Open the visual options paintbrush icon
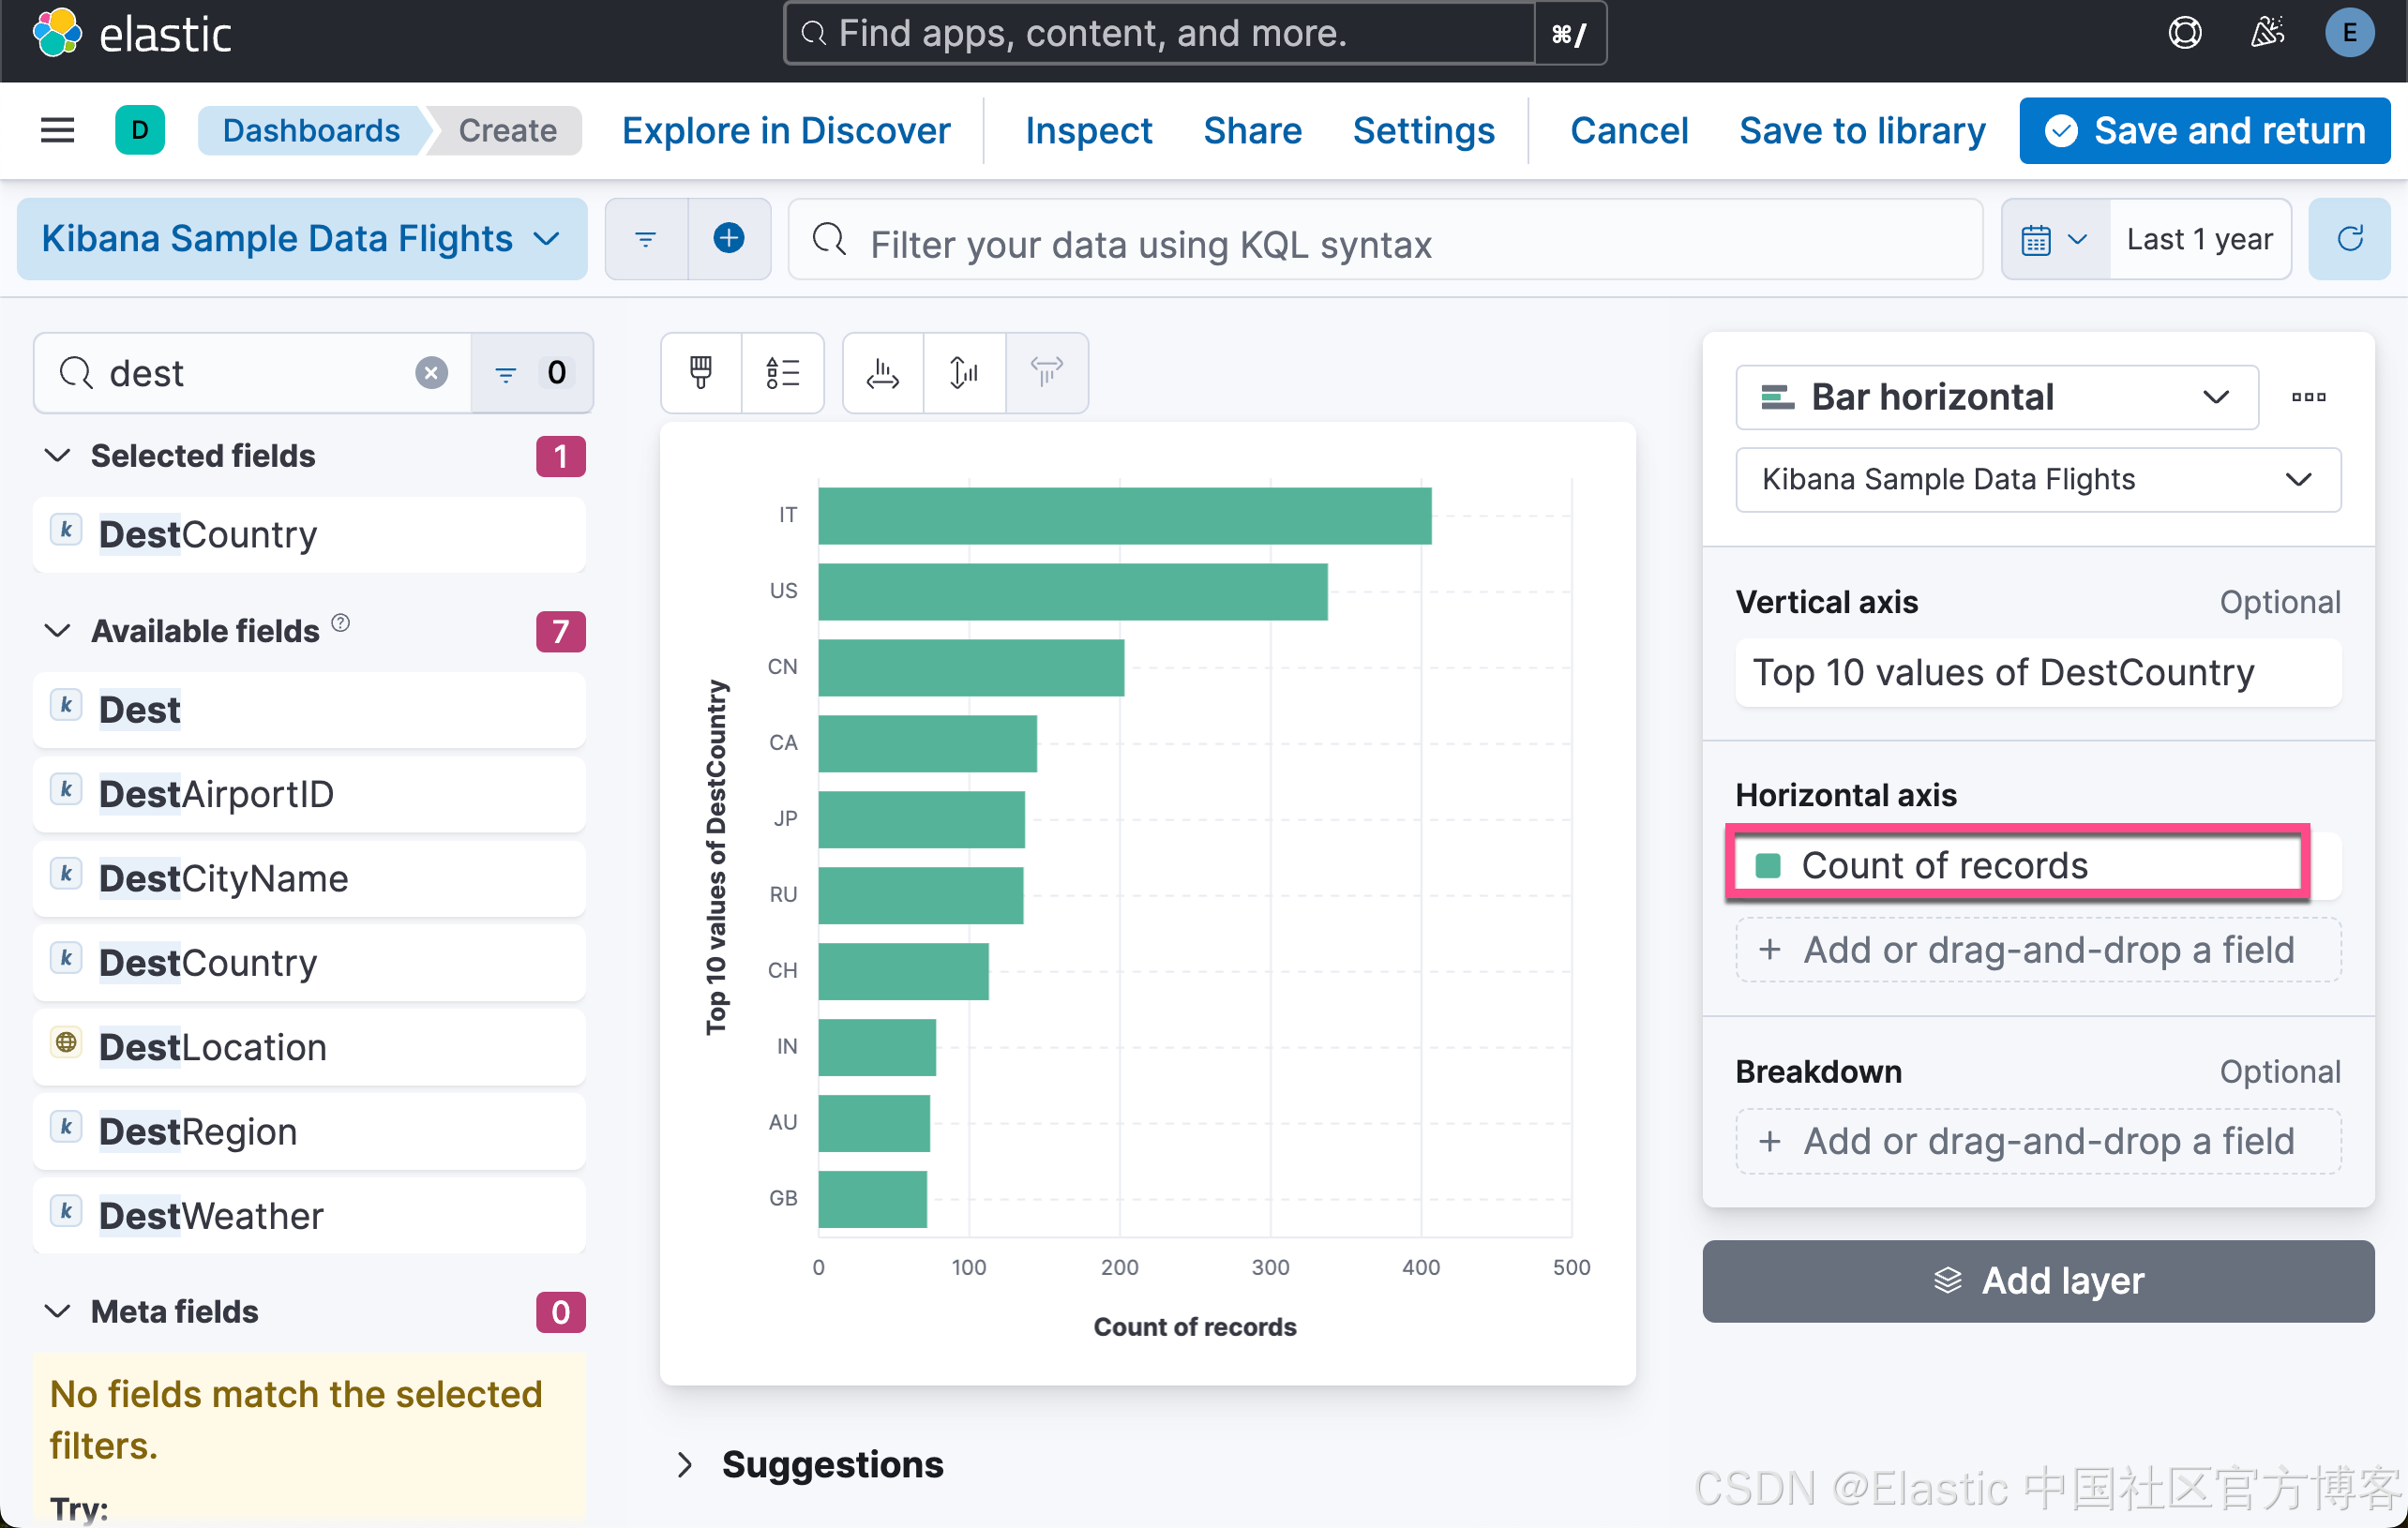The height and width of the screenshot is (1528, 2408). (701, 373)
